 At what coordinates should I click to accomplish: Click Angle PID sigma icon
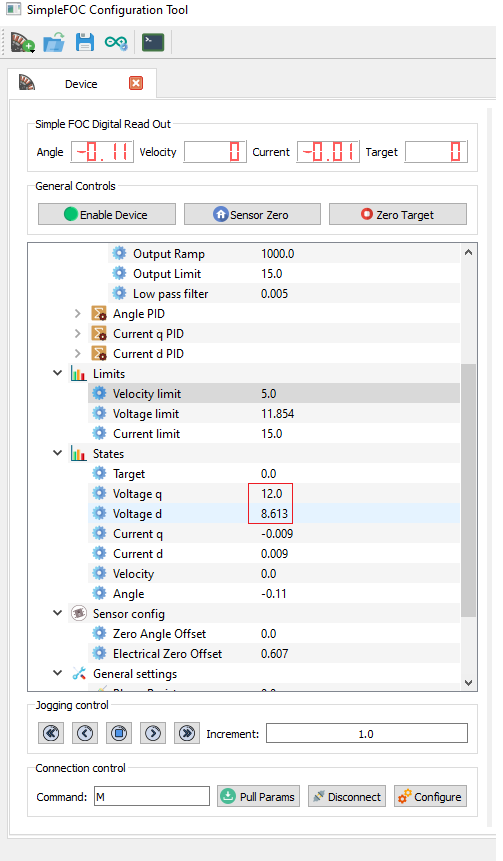(x=99, y=314)
